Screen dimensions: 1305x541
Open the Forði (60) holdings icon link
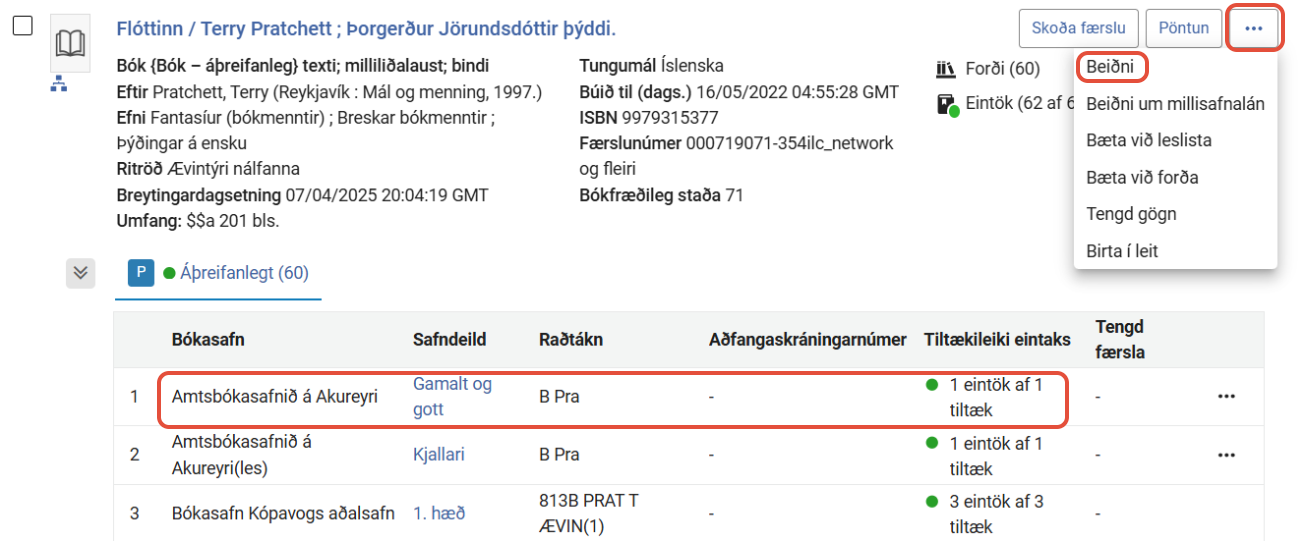[945, 69]
